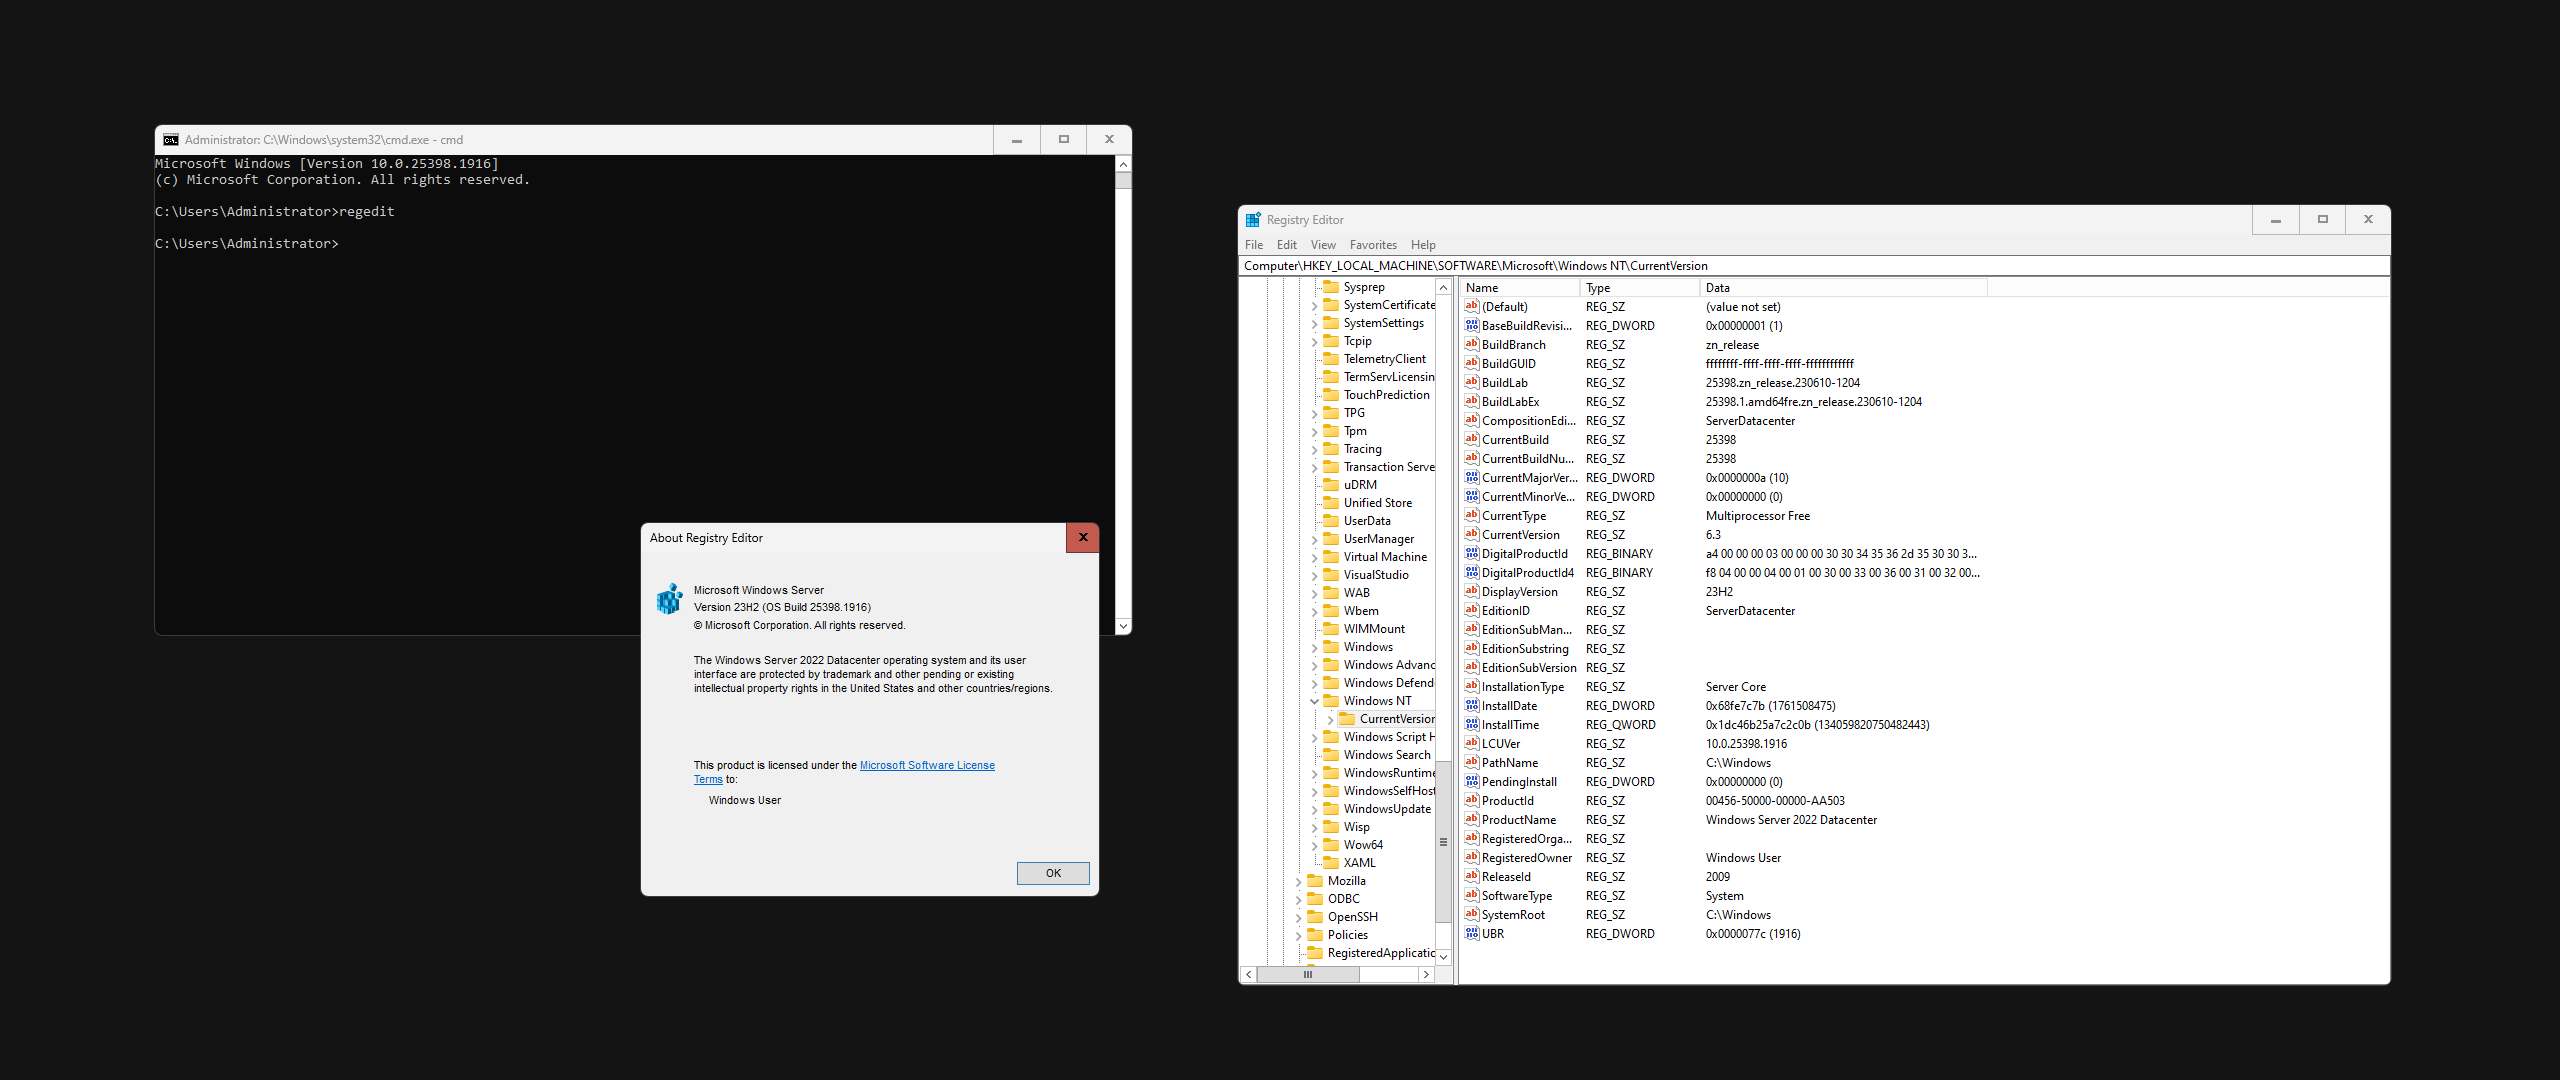Screen dimensions: 2560x1080
Task: Expand the Policies registry key
Action: [x=1299, y=935]
